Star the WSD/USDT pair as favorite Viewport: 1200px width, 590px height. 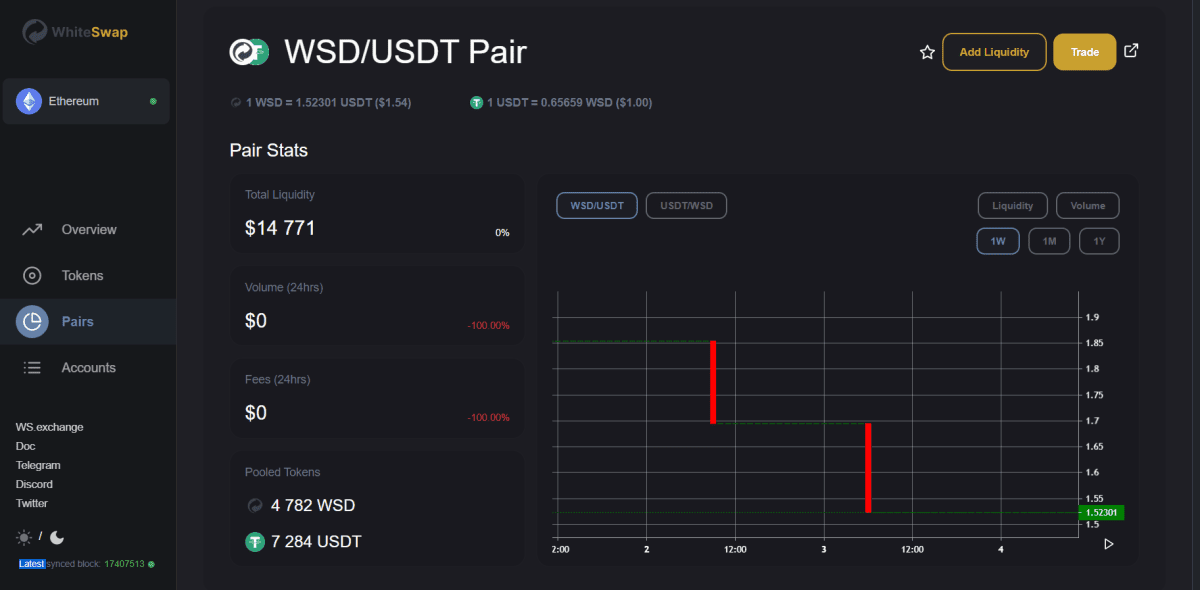927,51
